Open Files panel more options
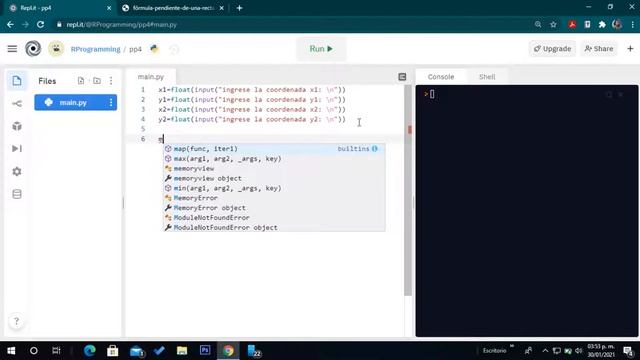Viewport: 640px width, 360px height. (111, 81)
